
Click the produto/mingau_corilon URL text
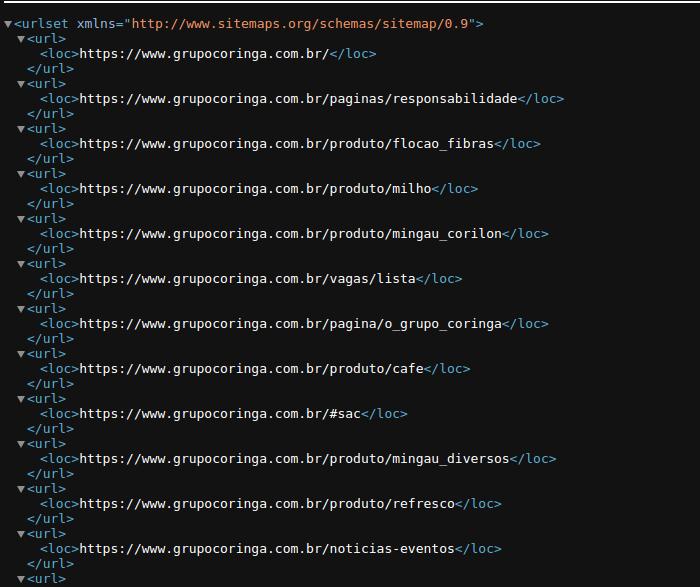coord(291,234)
